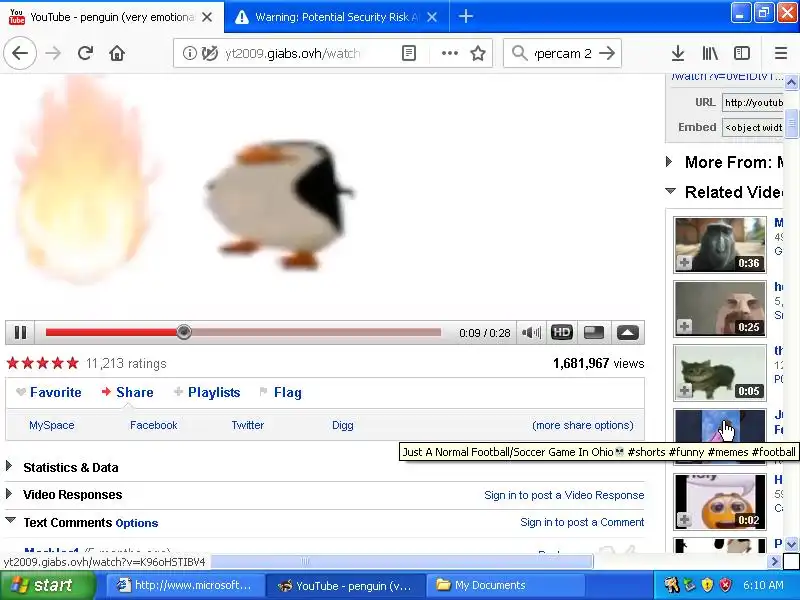Screen dimensions: 800x600
Task: Open the 0:05 cat video thumbnail
Action: pyautogui.click(x=720, y=372)
